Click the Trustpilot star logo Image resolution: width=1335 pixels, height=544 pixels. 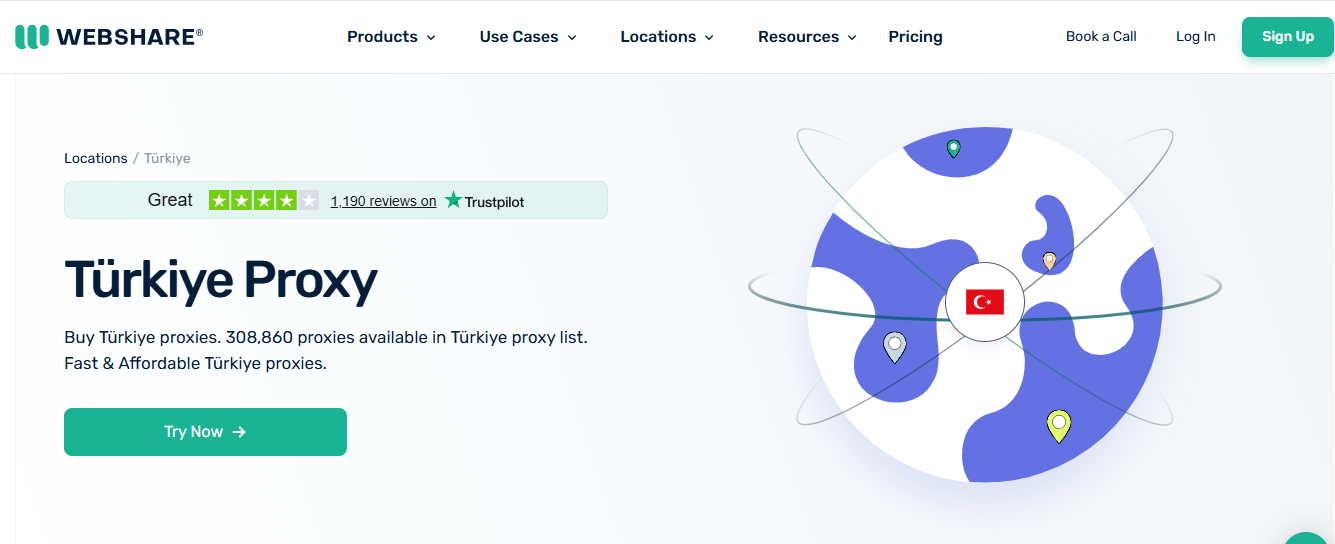(453, 200)
